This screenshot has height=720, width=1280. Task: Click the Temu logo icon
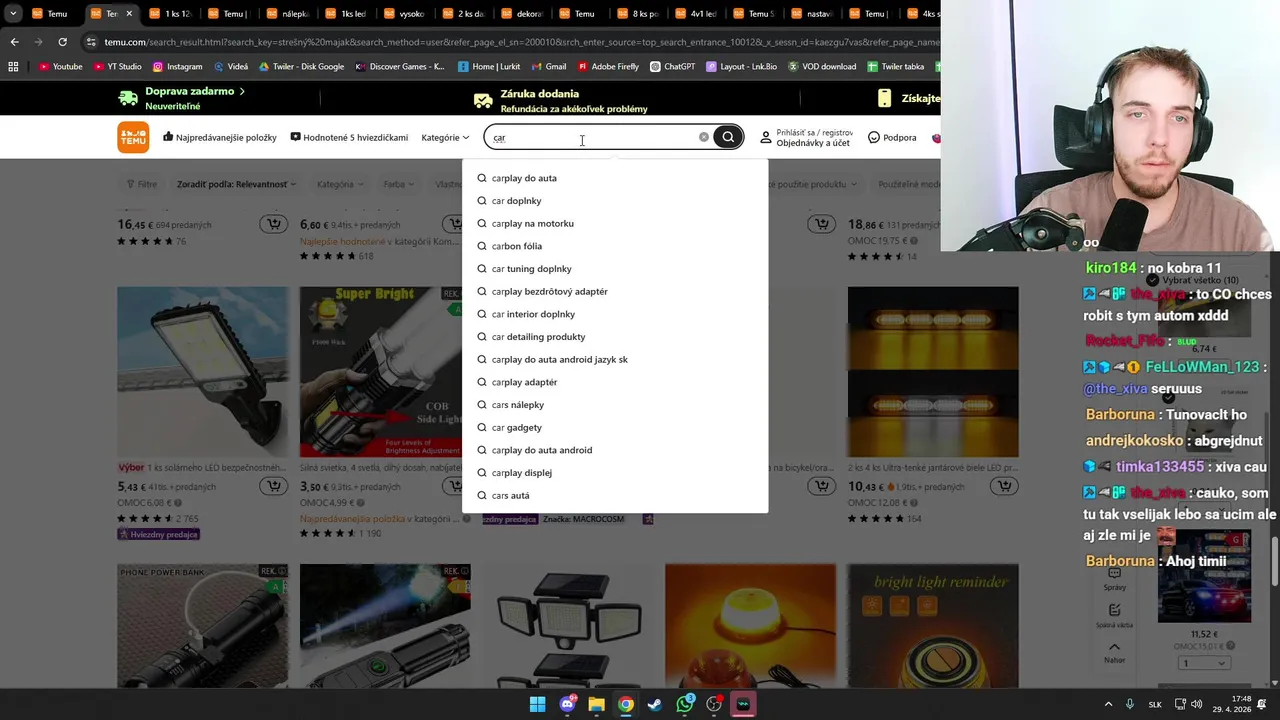[x=133, y=137]
